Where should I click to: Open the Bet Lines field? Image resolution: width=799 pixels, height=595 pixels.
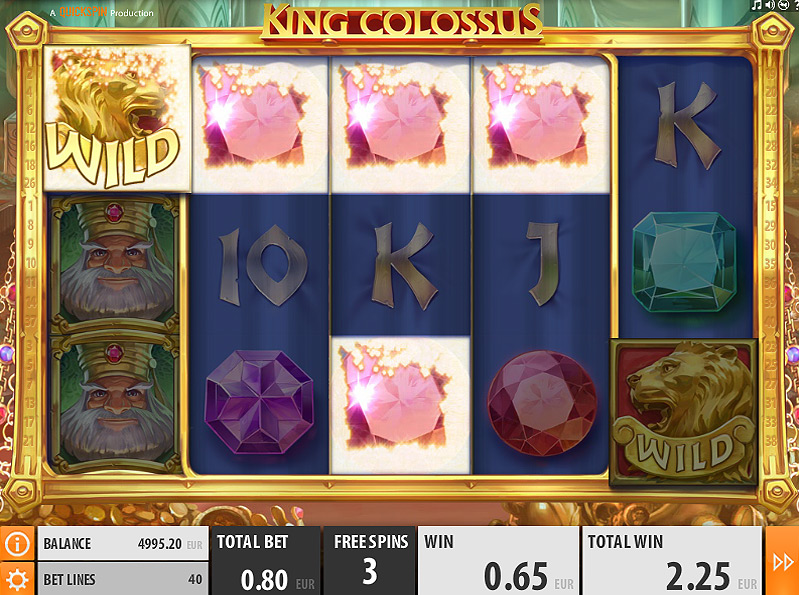click(x=123, y=579)
